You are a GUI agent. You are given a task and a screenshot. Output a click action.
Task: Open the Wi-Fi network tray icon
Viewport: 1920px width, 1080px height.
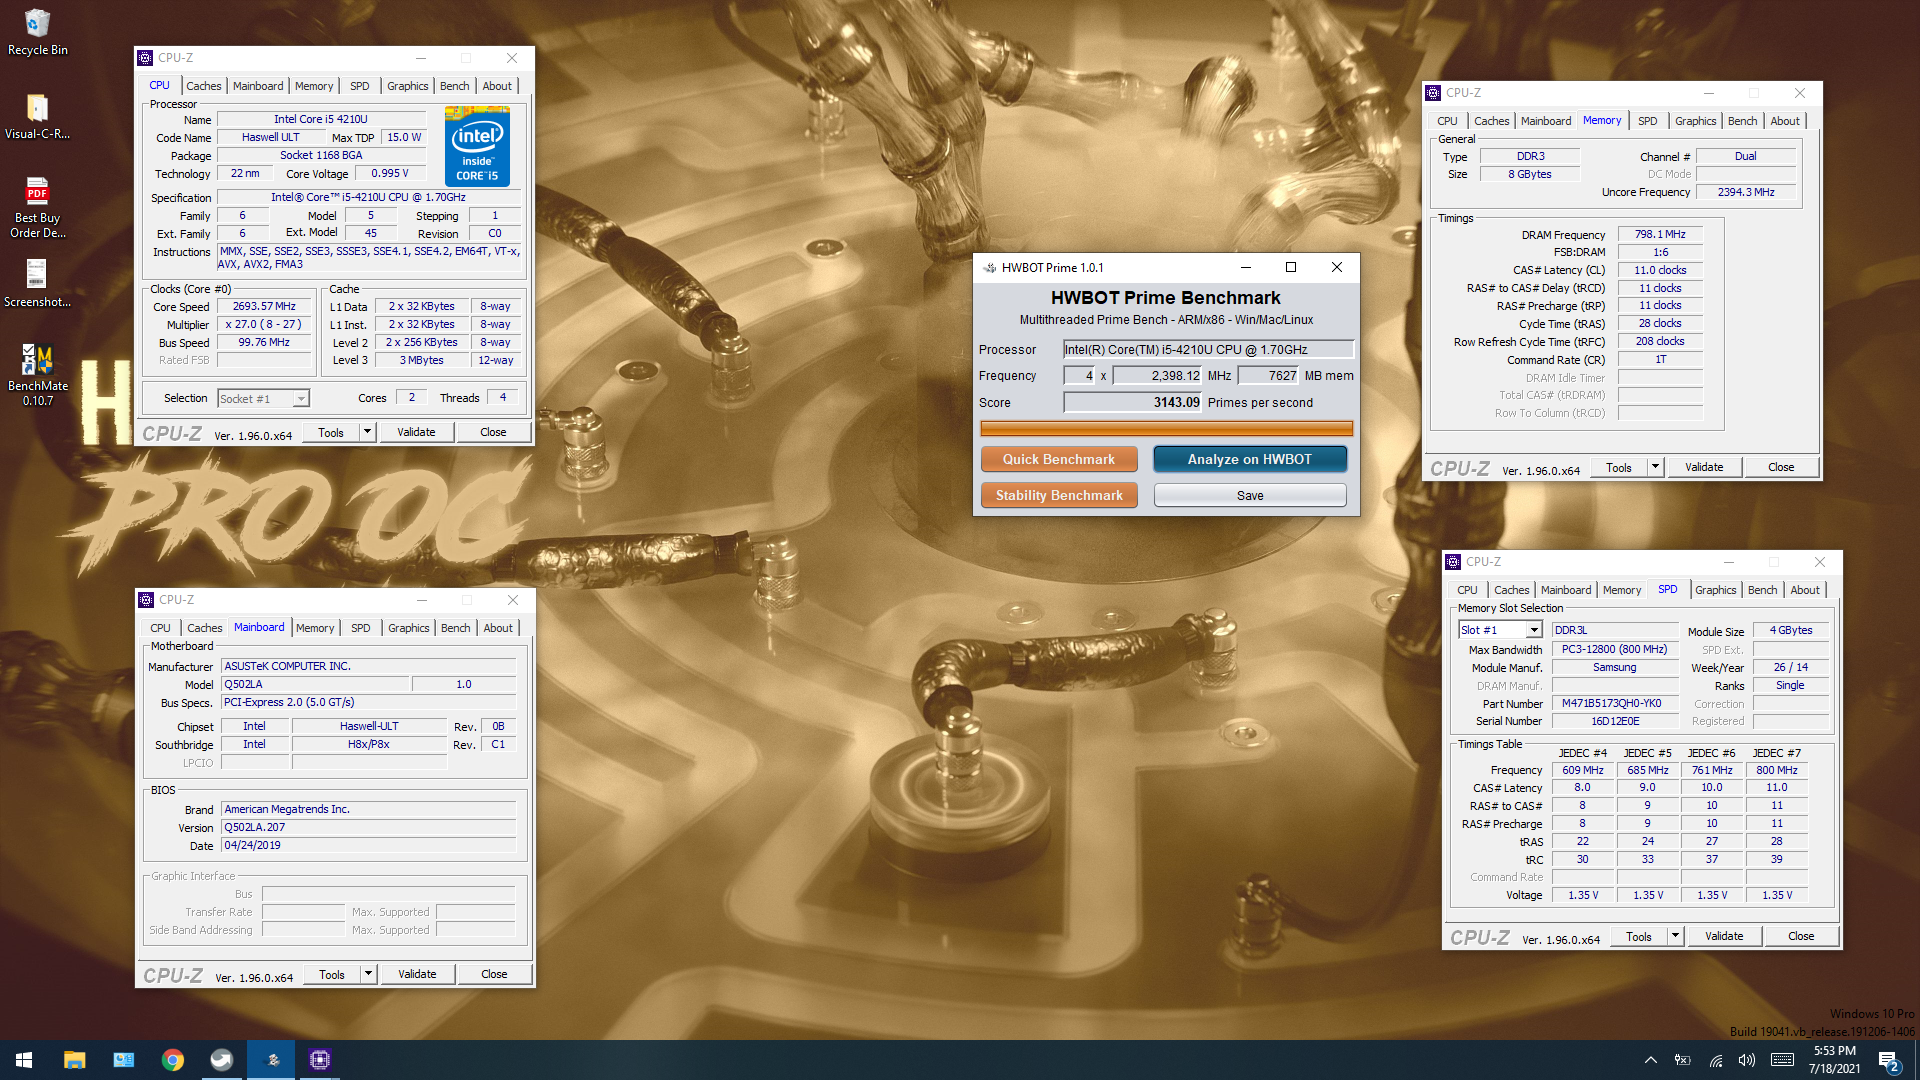click(1716, 1060)
